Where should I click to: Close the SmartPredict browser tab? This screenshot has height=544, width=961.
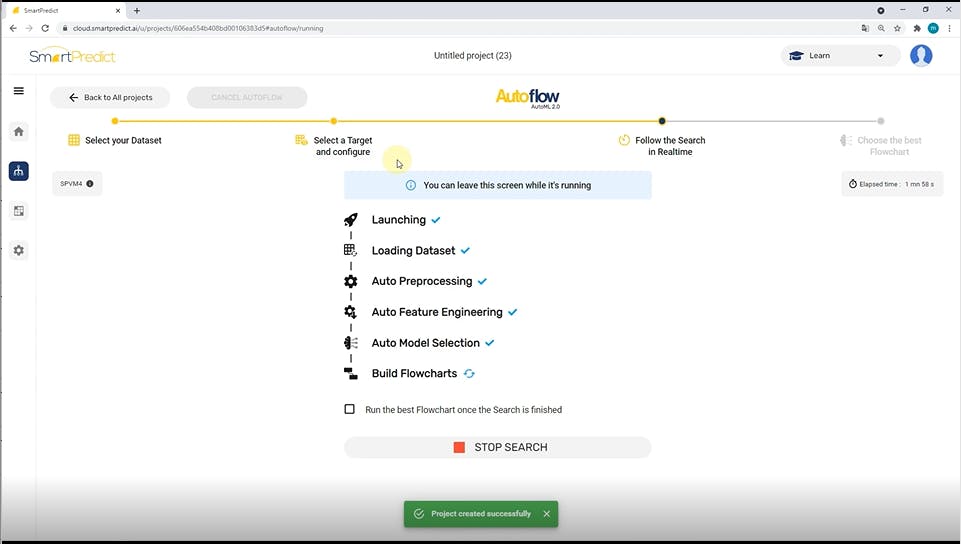pos(118,10)
